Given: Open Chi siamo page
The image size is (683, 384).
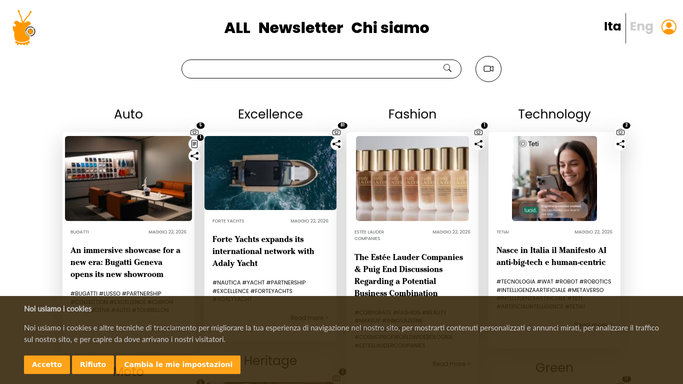Looking at the screenshot, I should tap(390, 28).
